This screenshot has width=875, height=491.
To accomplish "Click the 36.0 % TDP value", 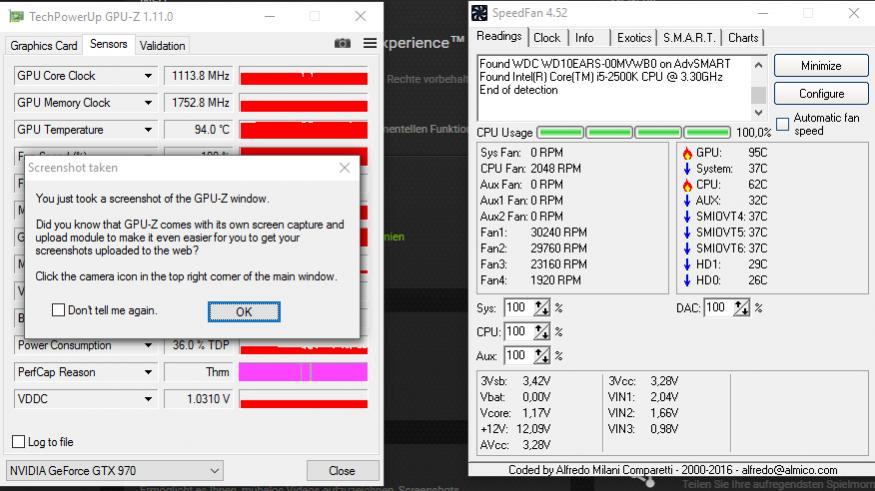I will pos(198,345).
